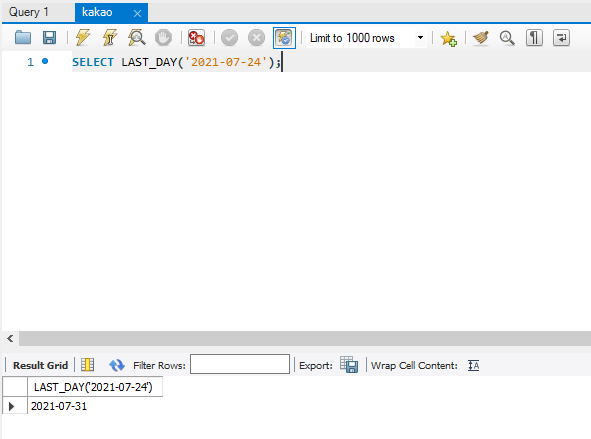
Task: Save the query as a snippet with the star icon
Action: [449, 38]
